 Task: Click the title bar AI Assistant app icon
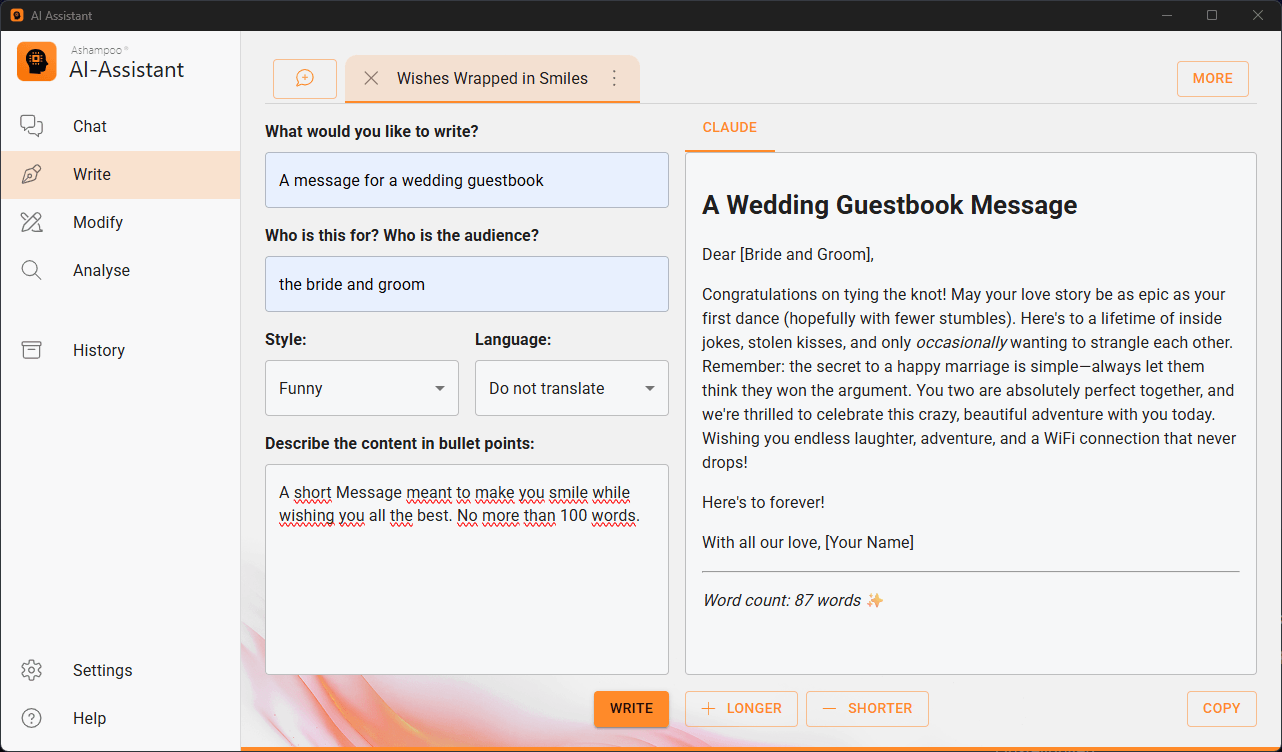pyautogui.click(x=17, y=15)
